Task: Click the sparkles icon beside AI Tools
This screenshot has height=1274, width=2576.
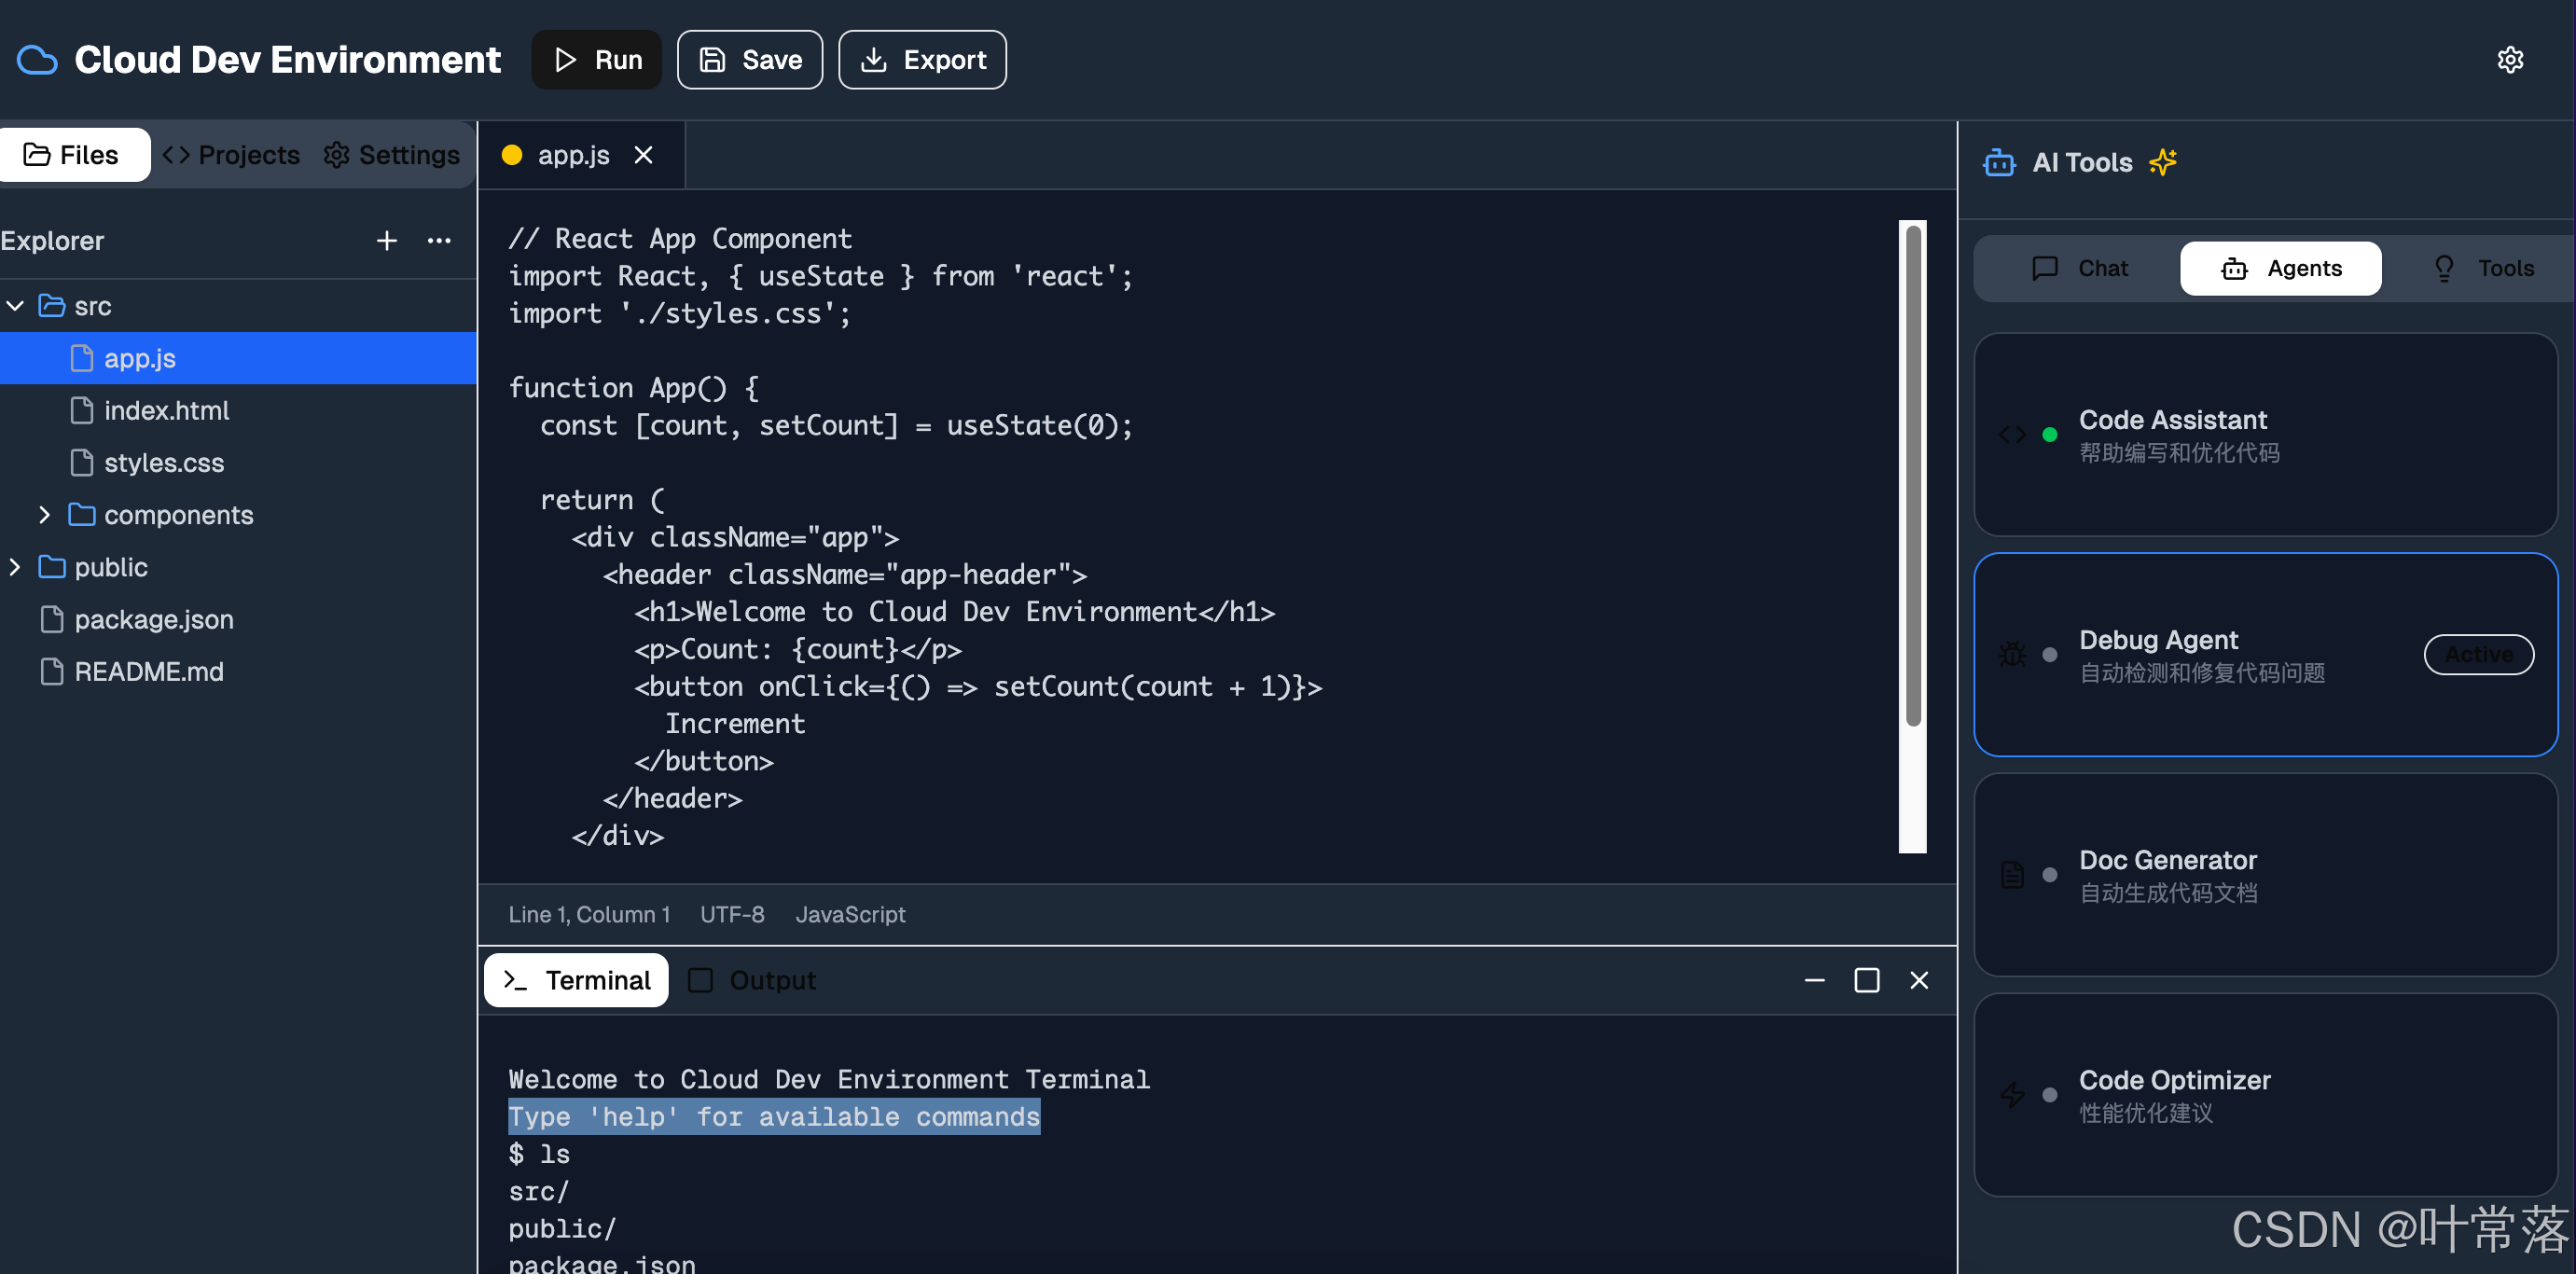Action: (2163, 162)
